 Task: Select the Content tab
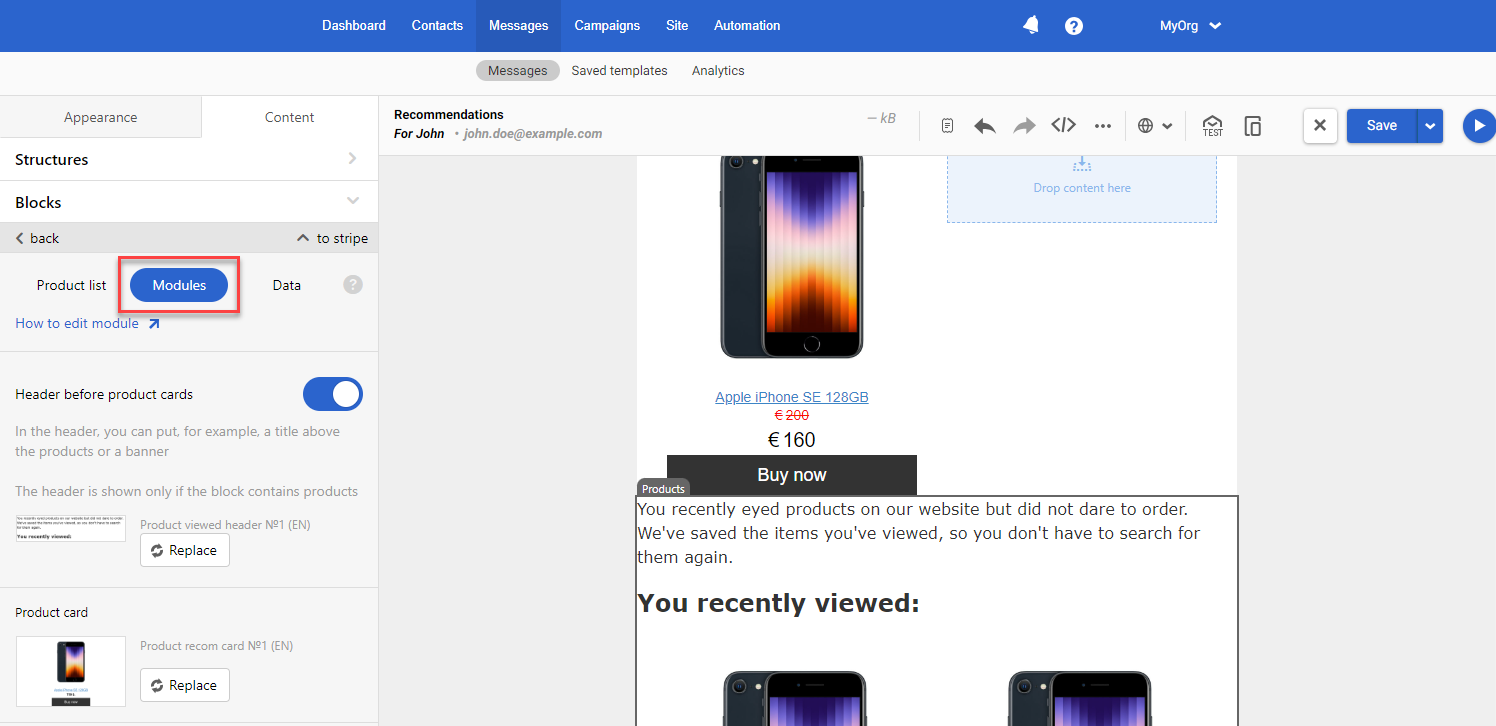290,117
